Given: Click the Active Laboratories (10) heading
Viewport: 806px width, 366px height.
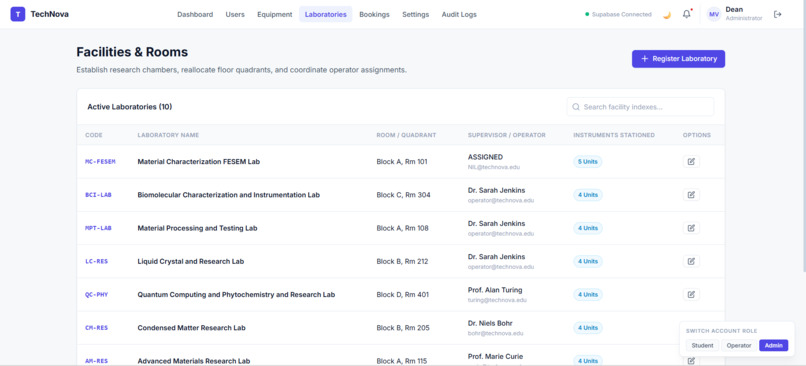Looking at the screenshot, I should point(130,107).
